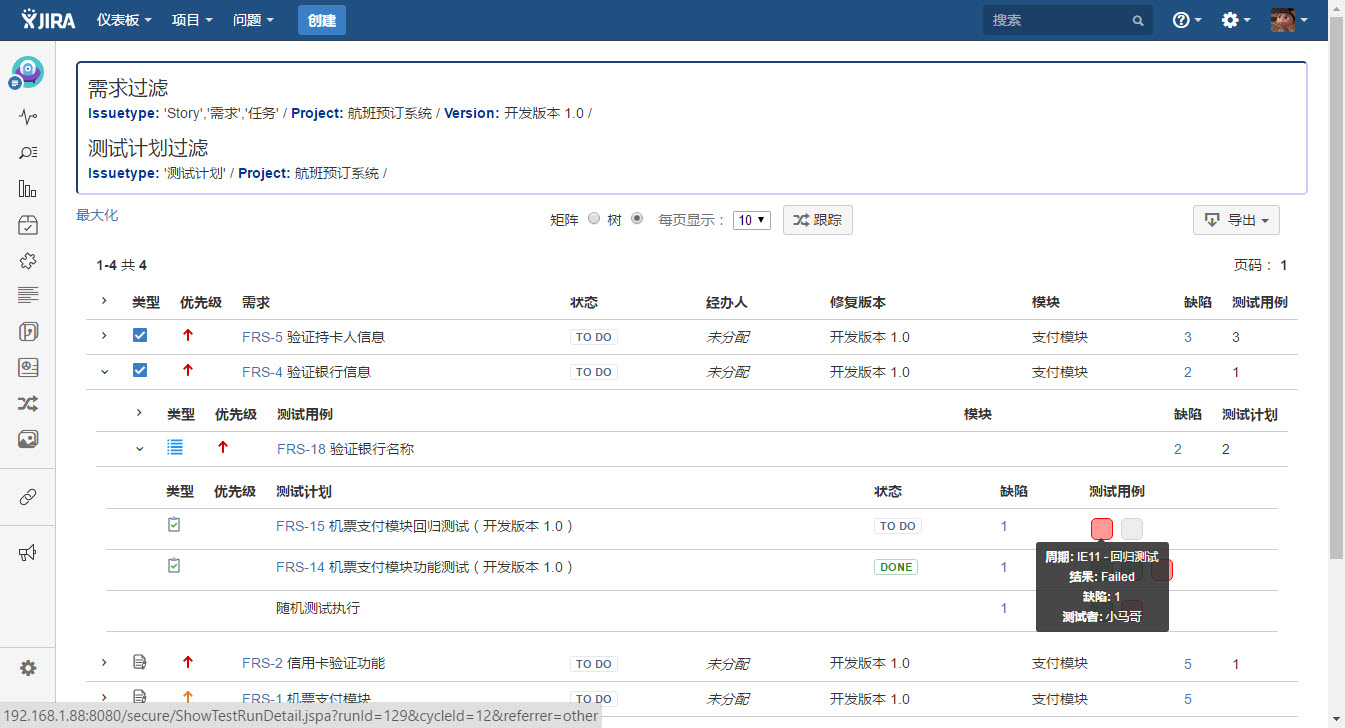The width and height of the screenshot is (1345, 728).
Task: Open issue FRS-4 link
Action: (262, 372)
